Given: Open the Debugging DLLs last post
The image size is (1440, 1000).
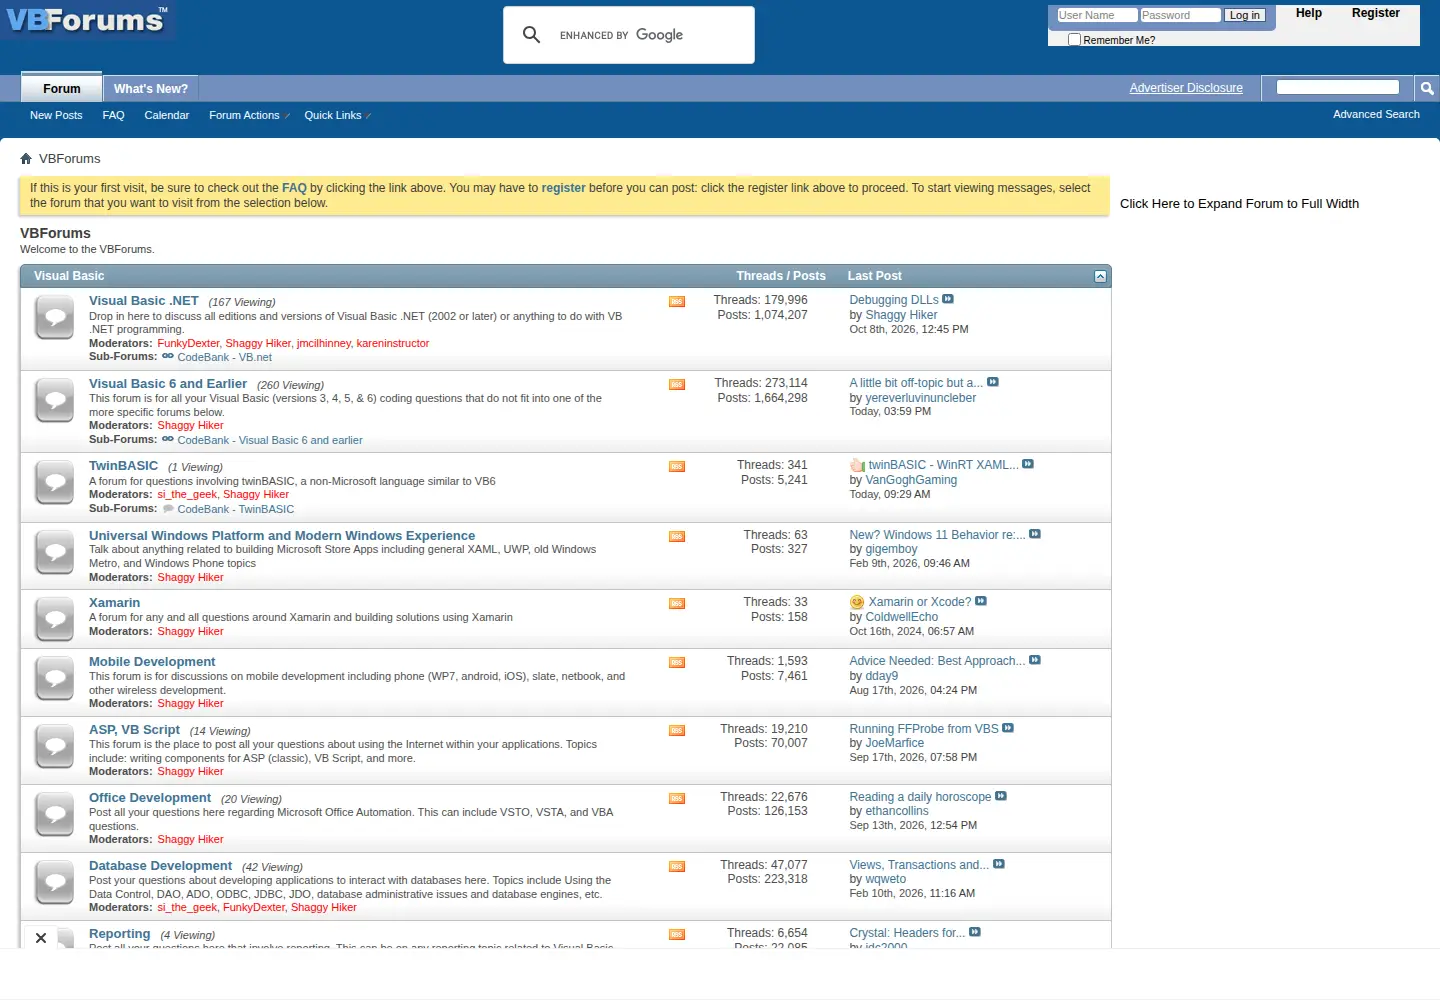Looking at the screenshot, I should [894, 300].
